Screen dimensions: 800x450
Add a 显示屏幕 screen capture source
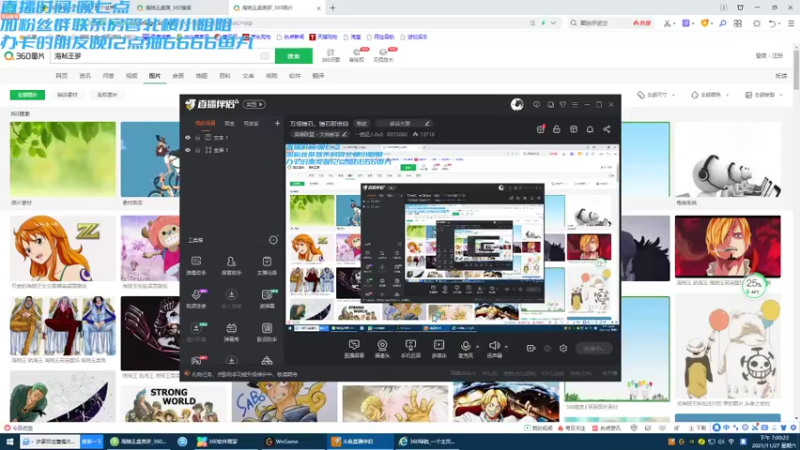[x=354, y=349]
